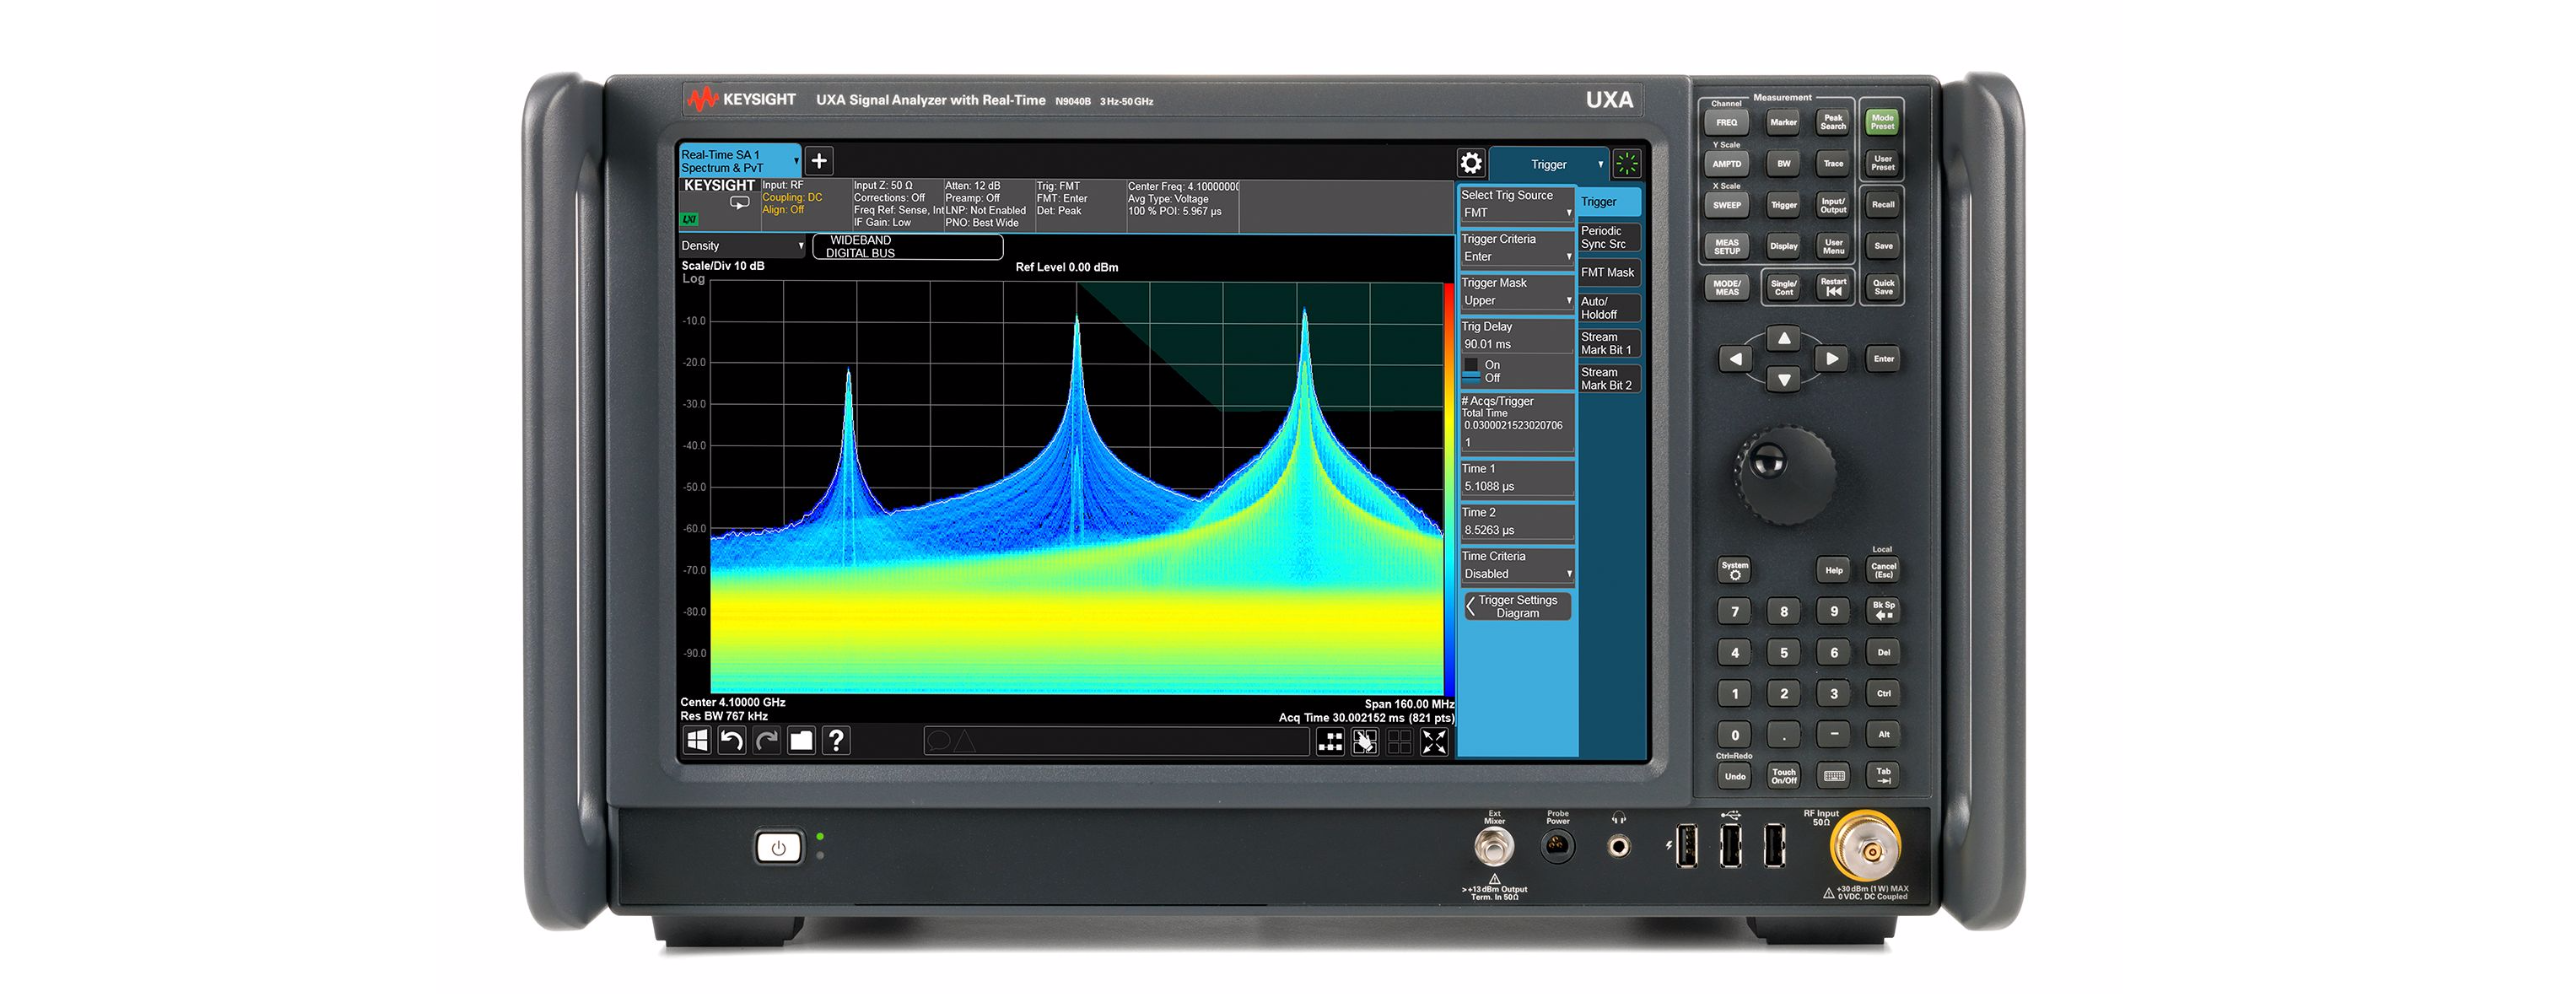The height and width of the screenshot is (994, 2559).
Task: Tap the System gear hardware key
Action: coord(1735,569)
